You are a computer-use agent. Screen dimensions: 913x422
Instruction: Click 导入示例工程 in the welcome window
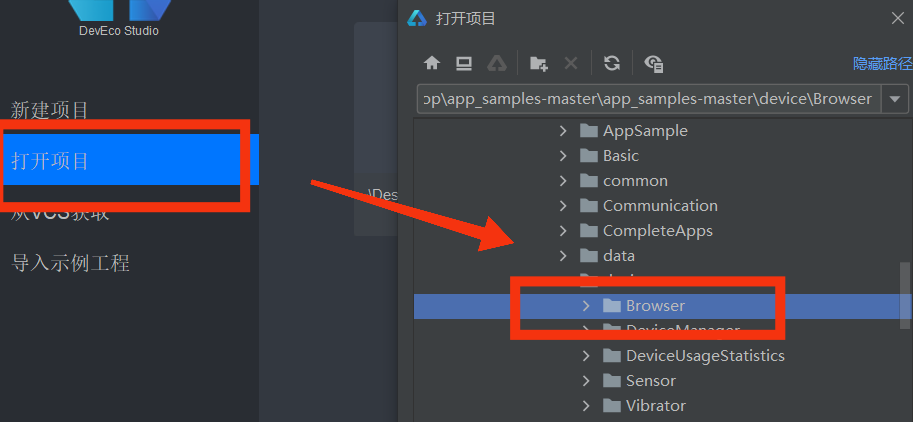pos(70,263)
